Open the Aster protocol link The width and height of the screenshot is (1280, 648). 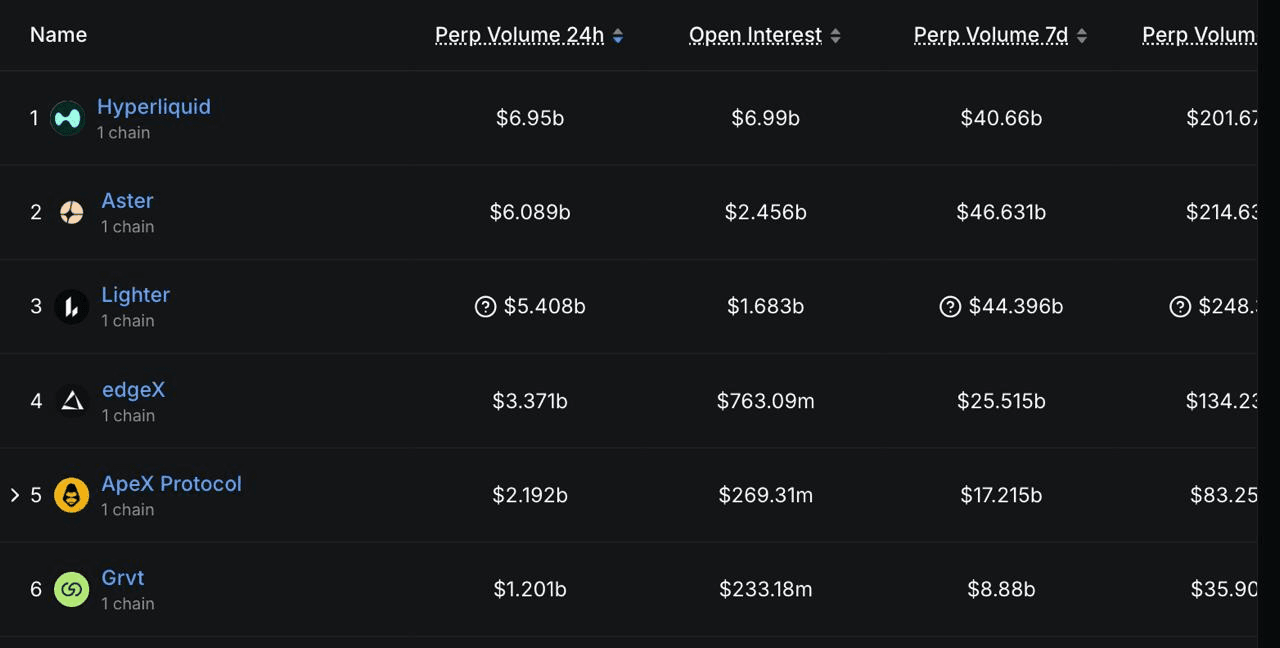click(127, 201)
